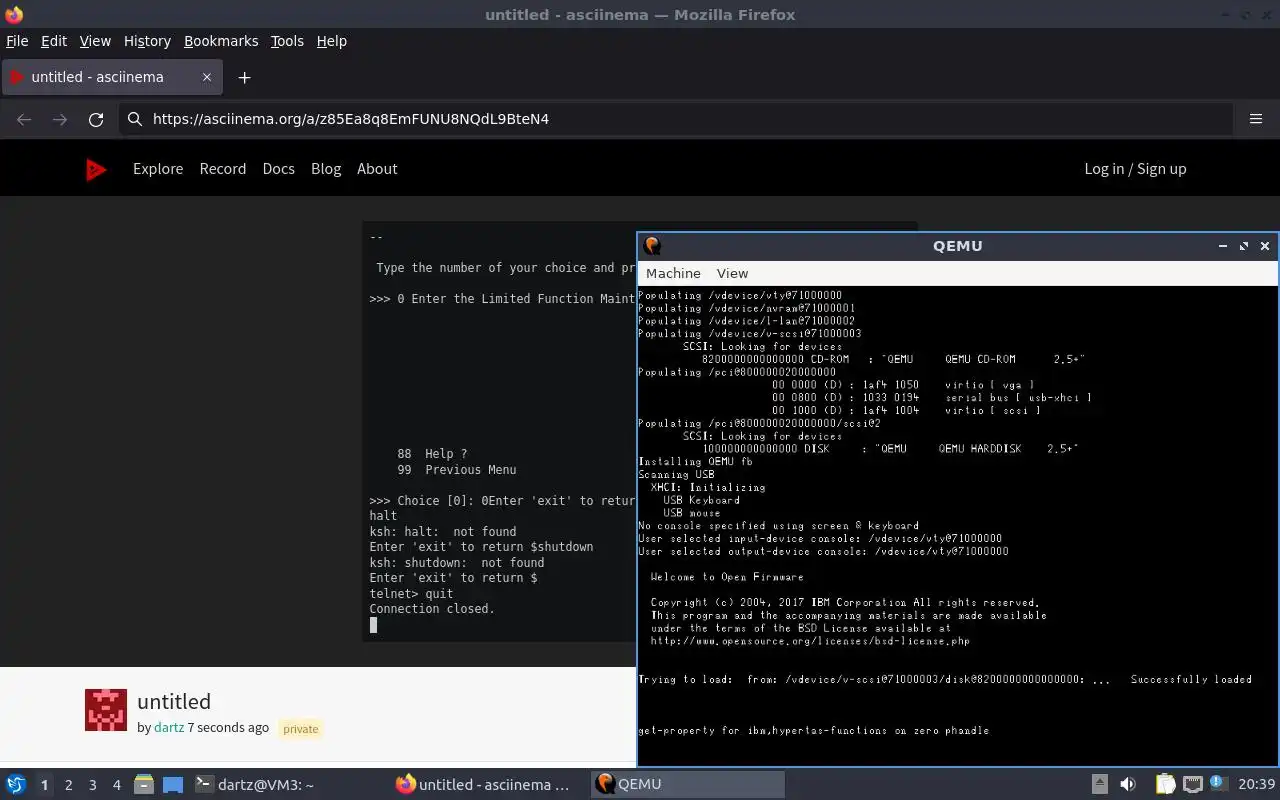Switch to Firefox from the taskbar
The image size is (1280, 800).
[x=489, y=785]
